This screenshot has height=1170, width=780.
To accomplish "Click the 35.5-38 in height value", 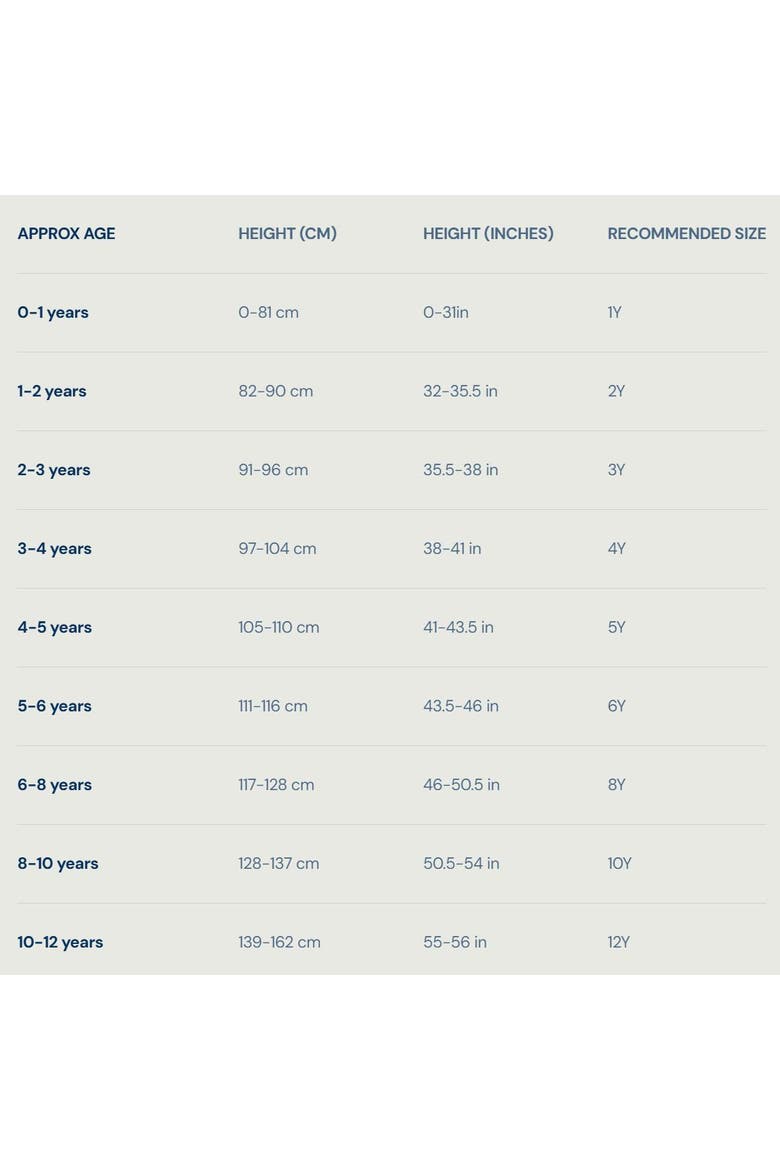I will click(461, 470).
